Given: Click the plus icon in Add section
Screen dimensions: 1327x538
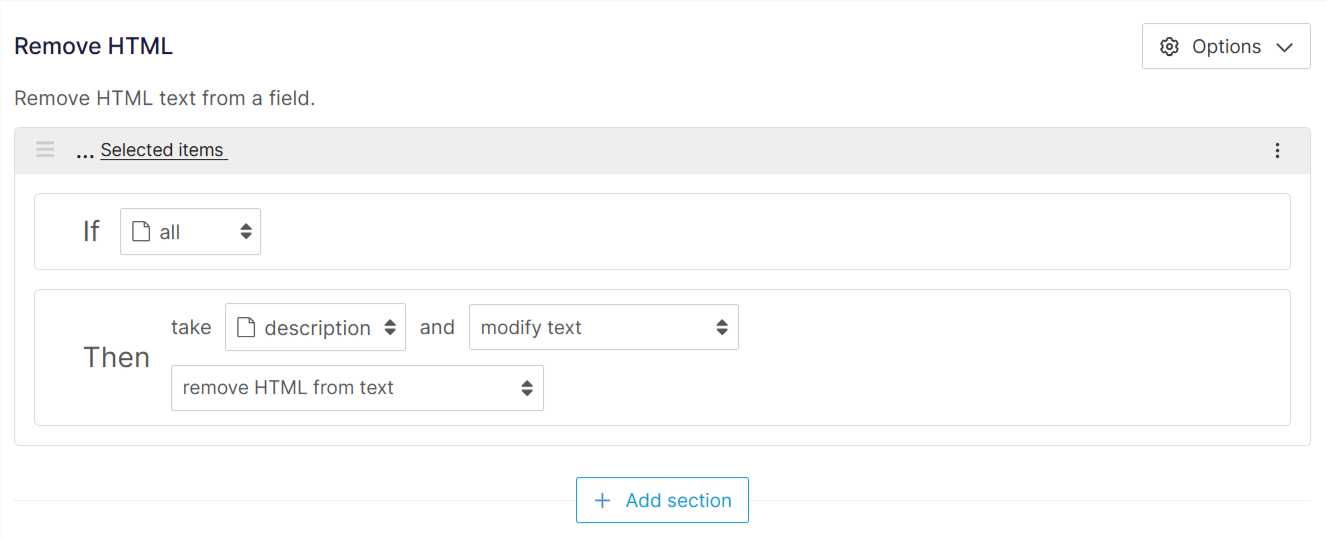Looking at the screenshot, I should pos(602,501).
